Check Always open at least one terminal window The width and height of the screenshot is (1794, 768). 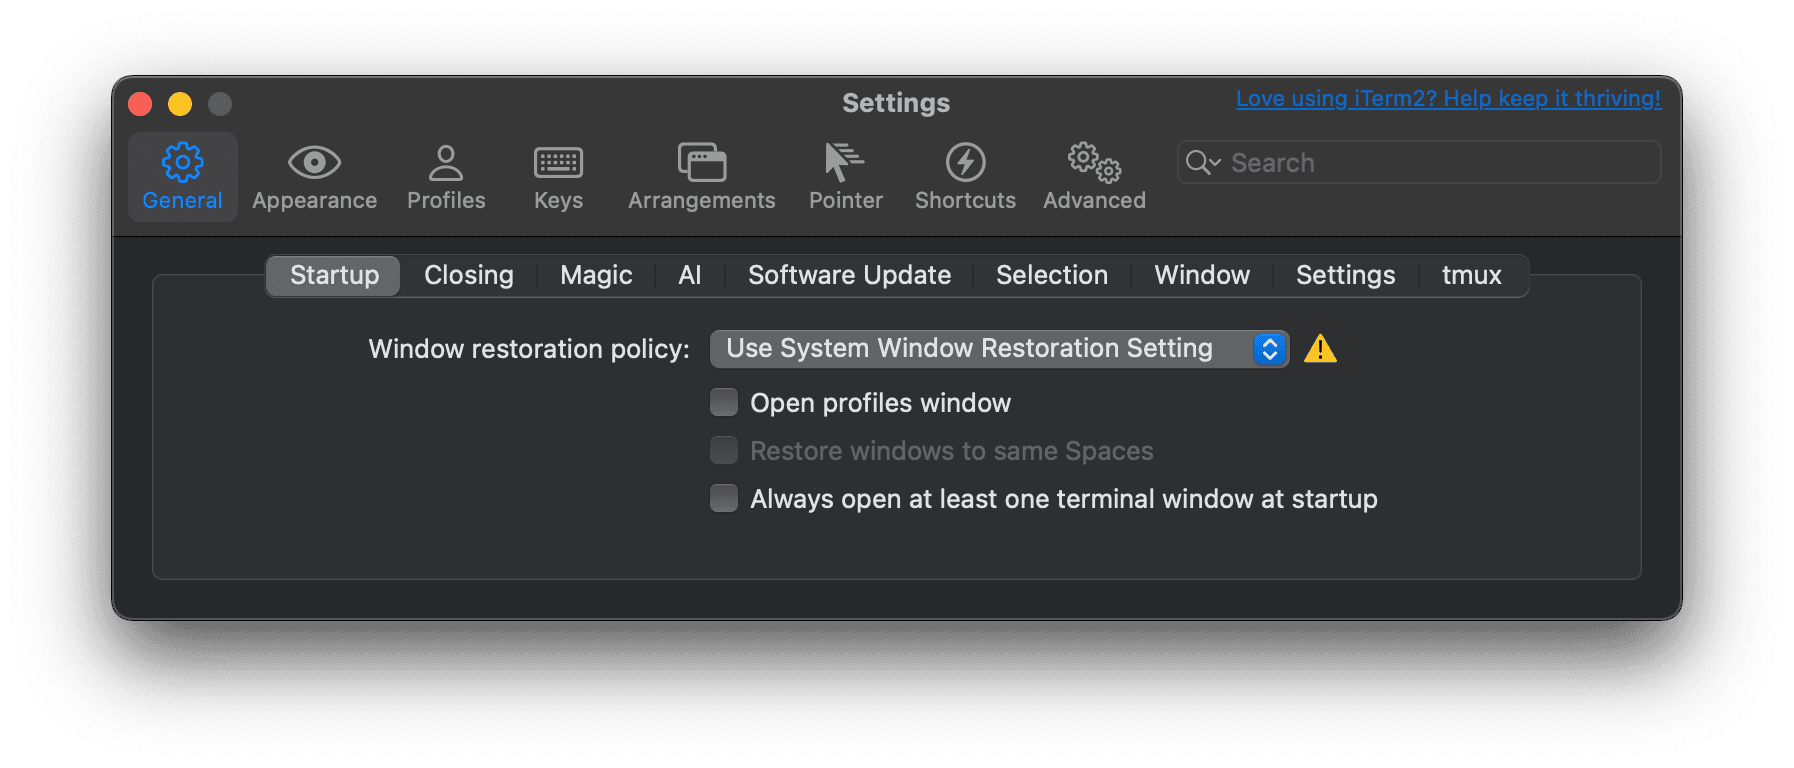[724, 498]
